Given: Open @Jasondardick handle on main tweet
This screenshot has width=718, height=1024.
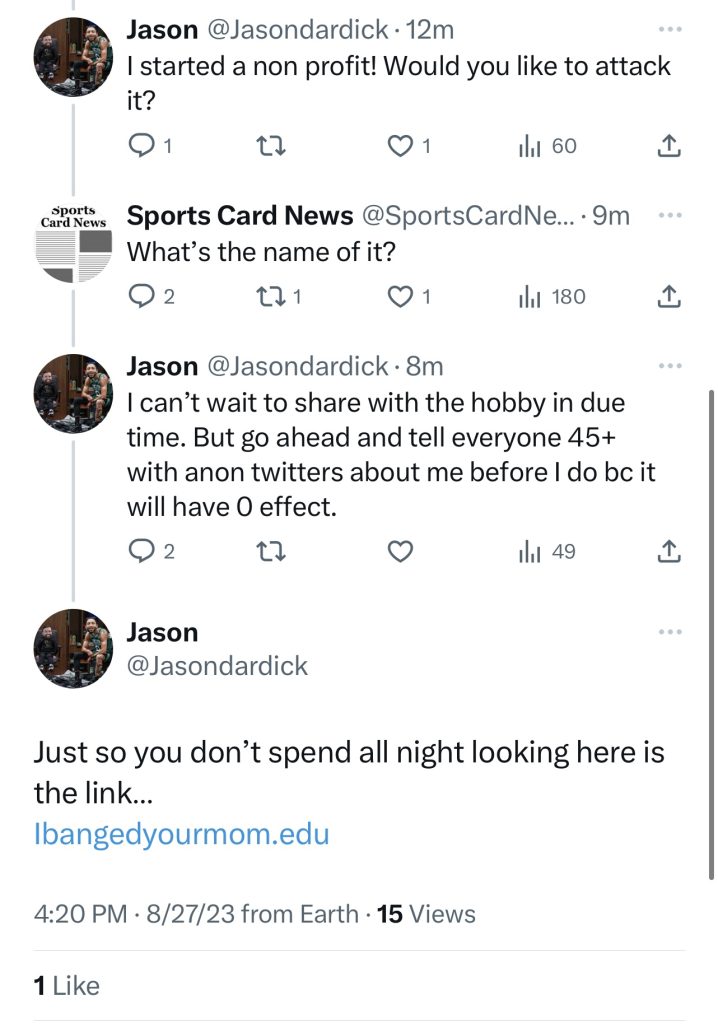Looking at the screenshot, I should pyautogui.click(x=217, y=666).
